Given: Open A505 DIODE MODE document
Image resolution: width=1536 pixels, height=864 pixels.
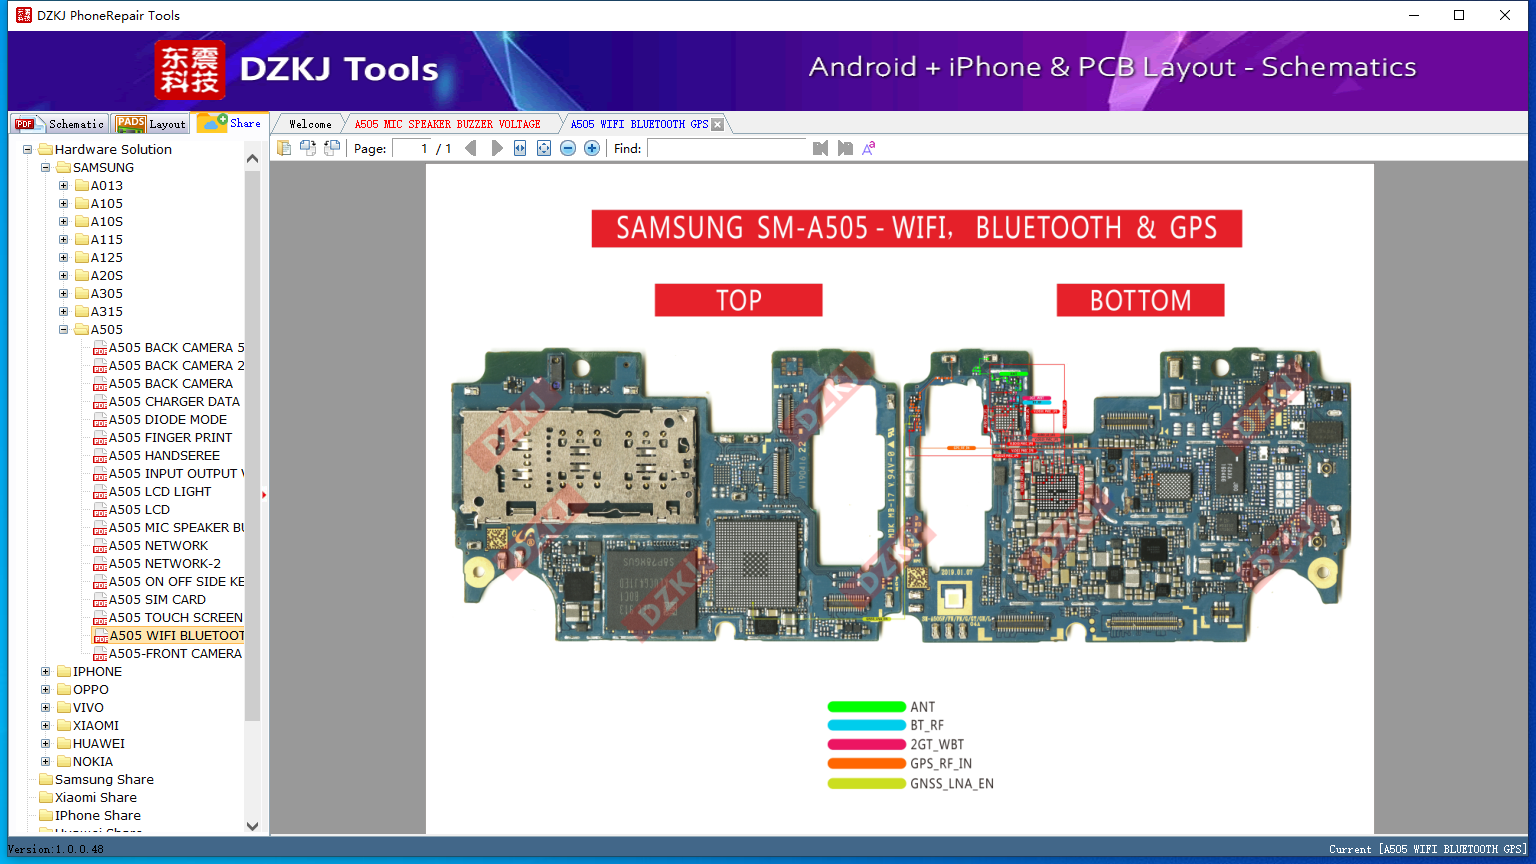Looking at the screenshot, I should [168, 420].
